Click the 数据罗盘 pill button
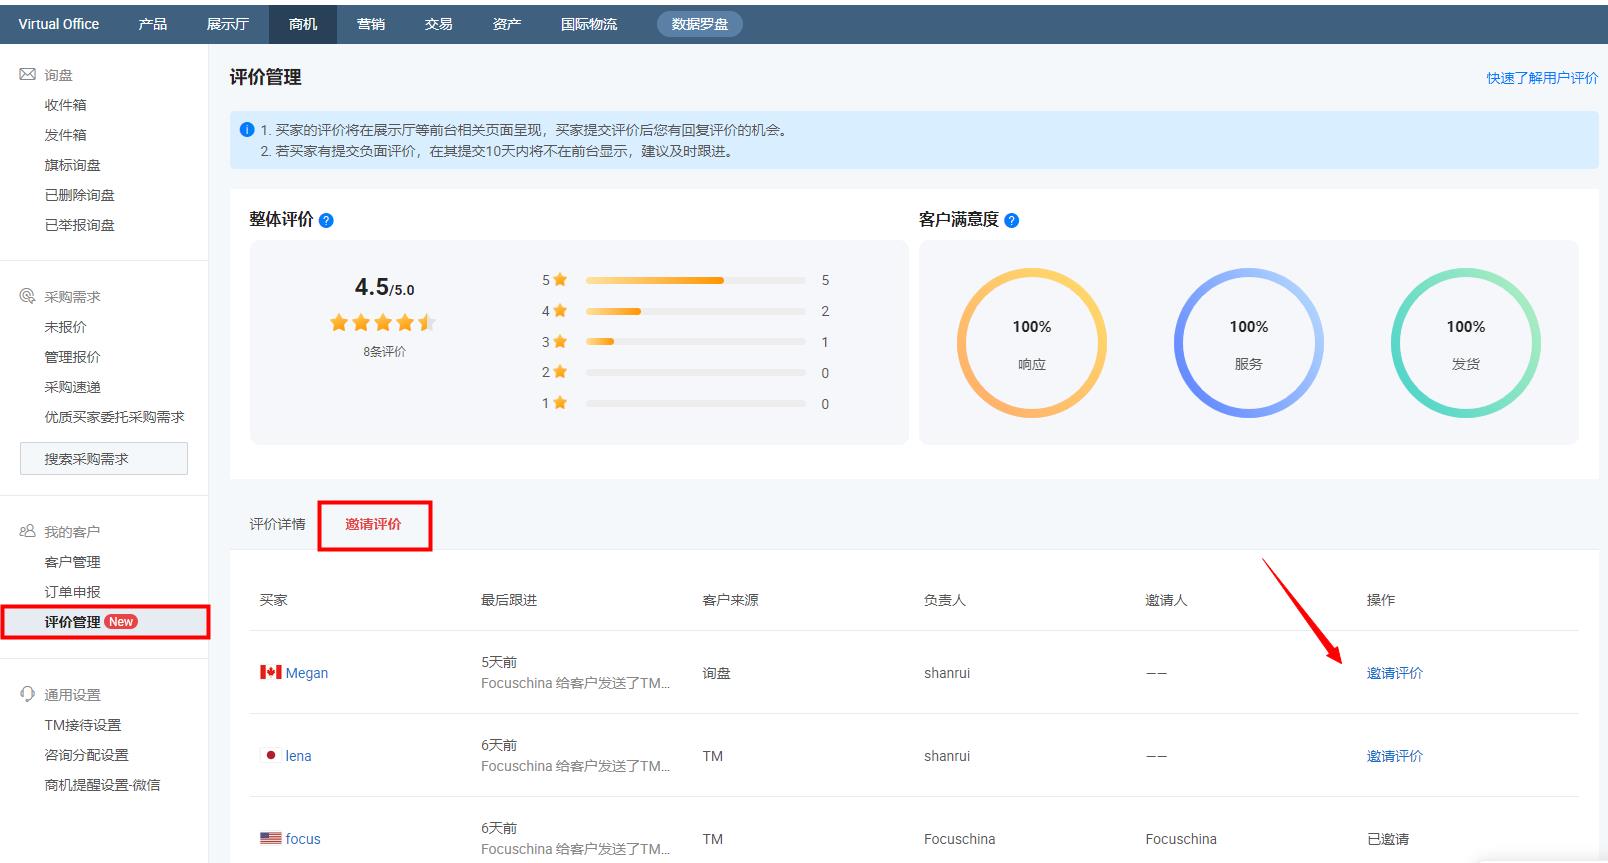 click(700, 24)
